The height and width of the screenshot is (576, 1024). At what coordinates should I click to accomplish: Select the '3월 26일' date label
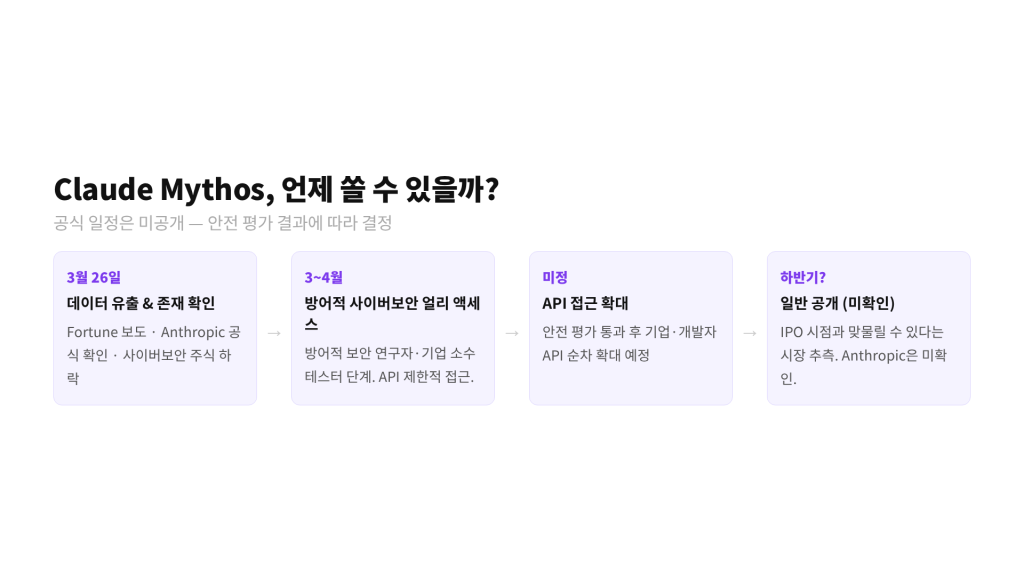tap(93, 277)
